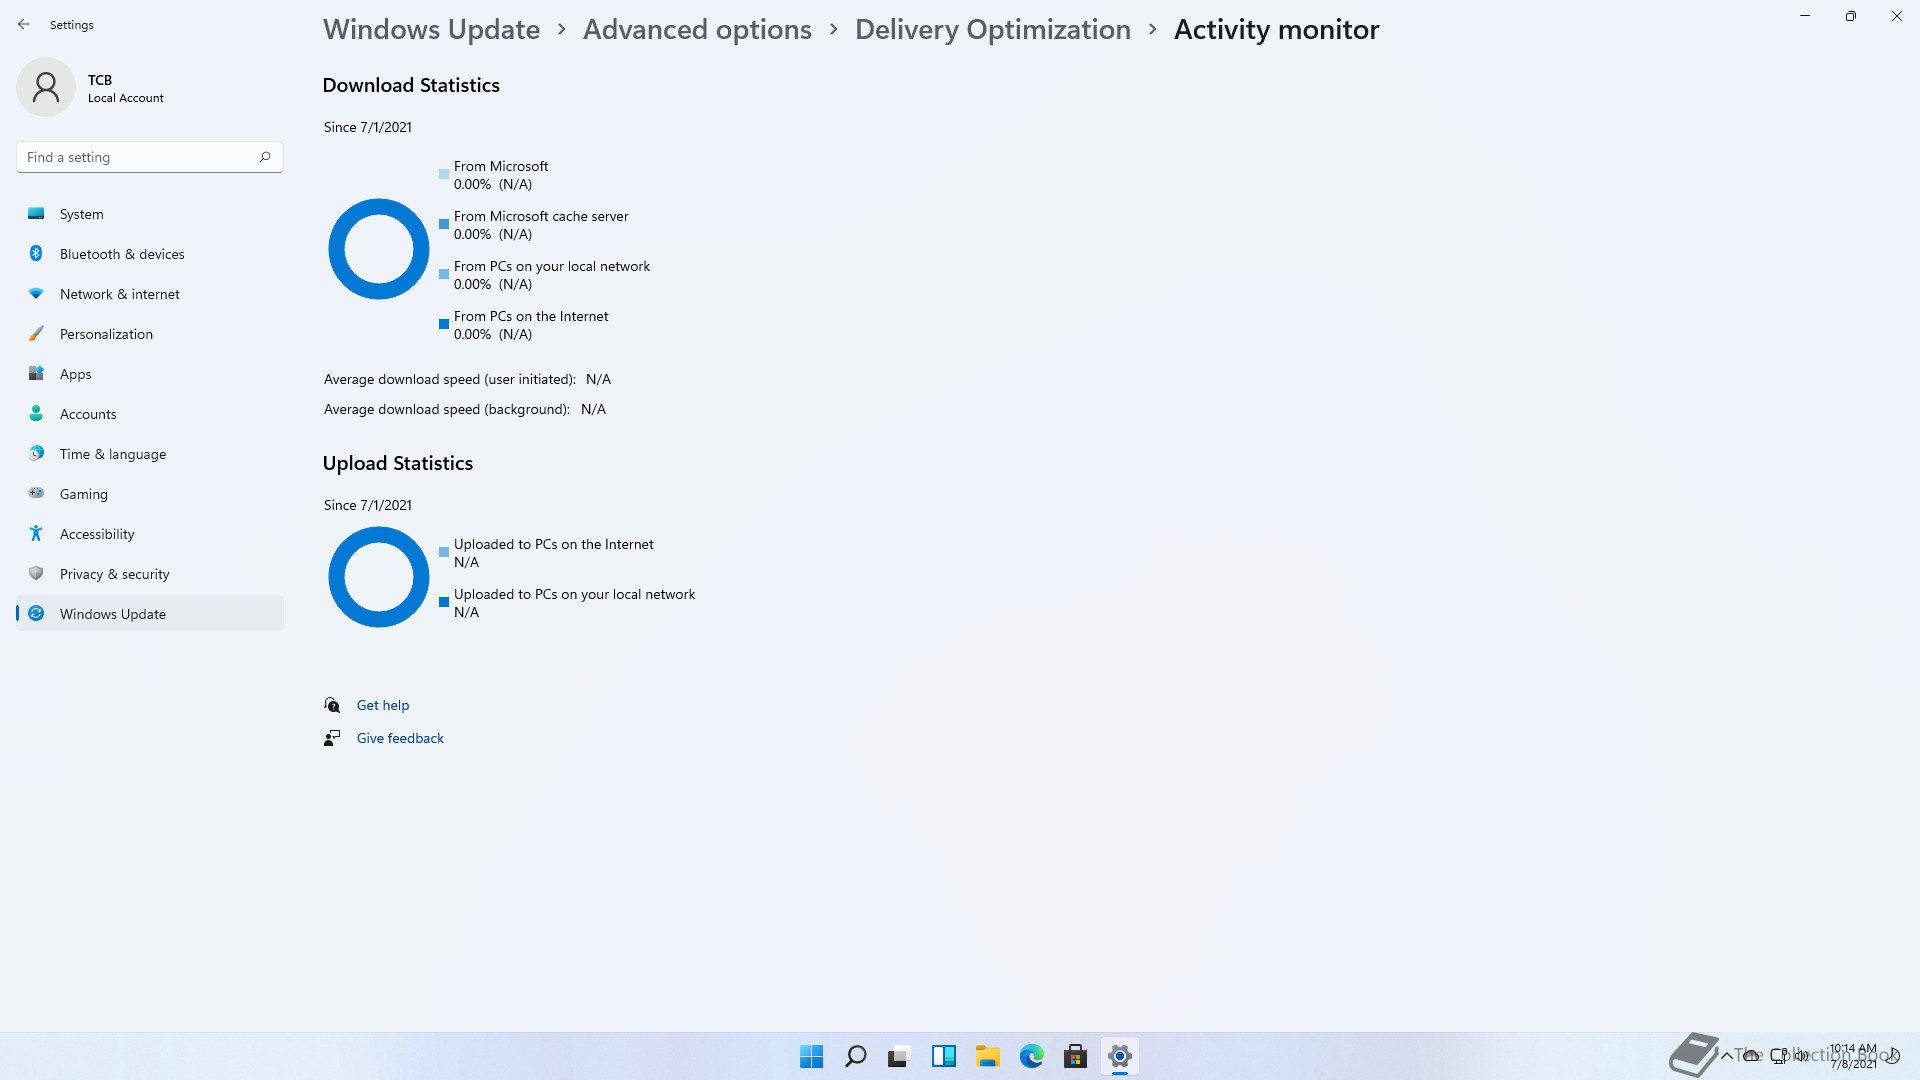
Task: Click the From PCs on the Internet legend square
Action: click(444, 324)
